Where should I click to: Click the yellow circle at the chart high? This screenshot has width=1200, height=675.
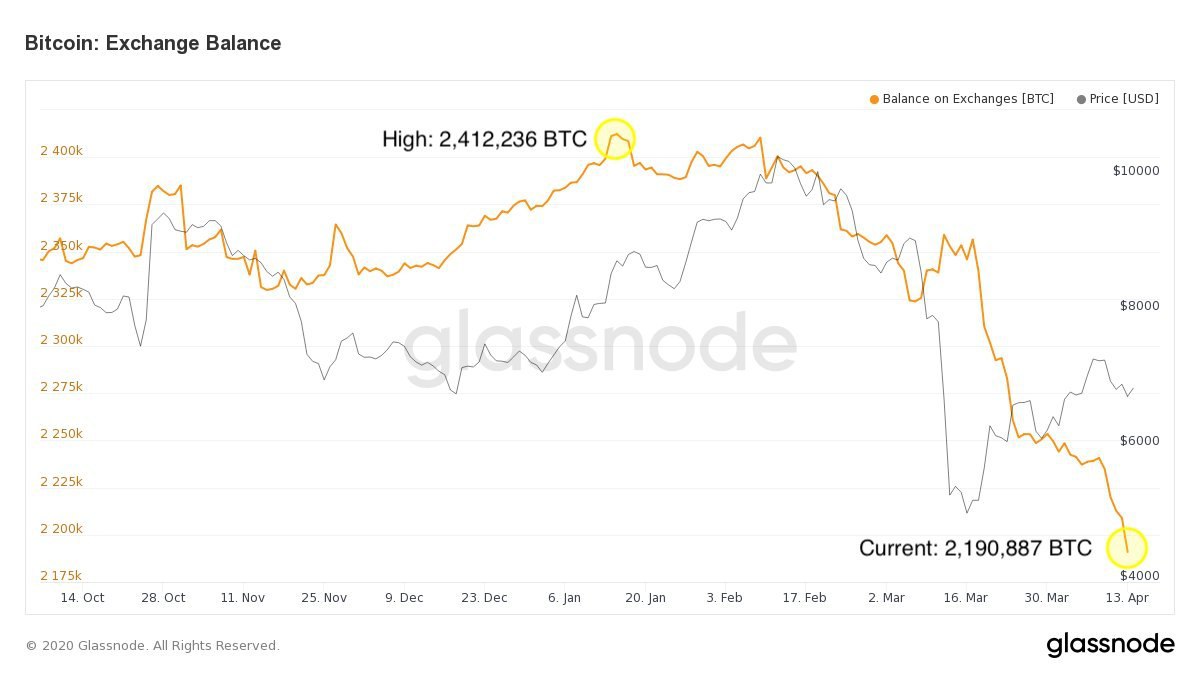click(615, 139)
